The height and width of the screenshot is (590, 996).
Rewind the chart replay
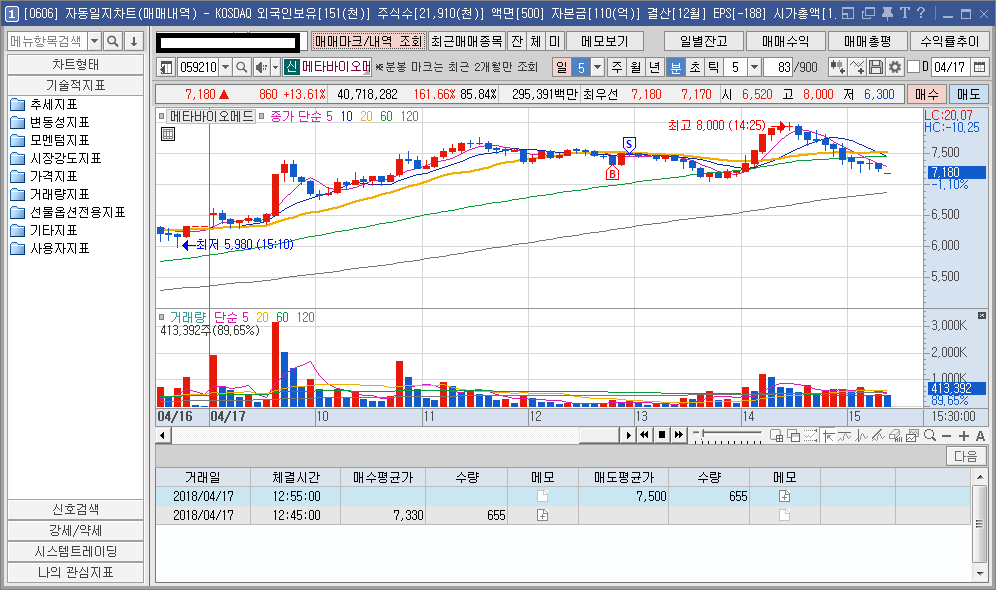click(x=644, y=435)
